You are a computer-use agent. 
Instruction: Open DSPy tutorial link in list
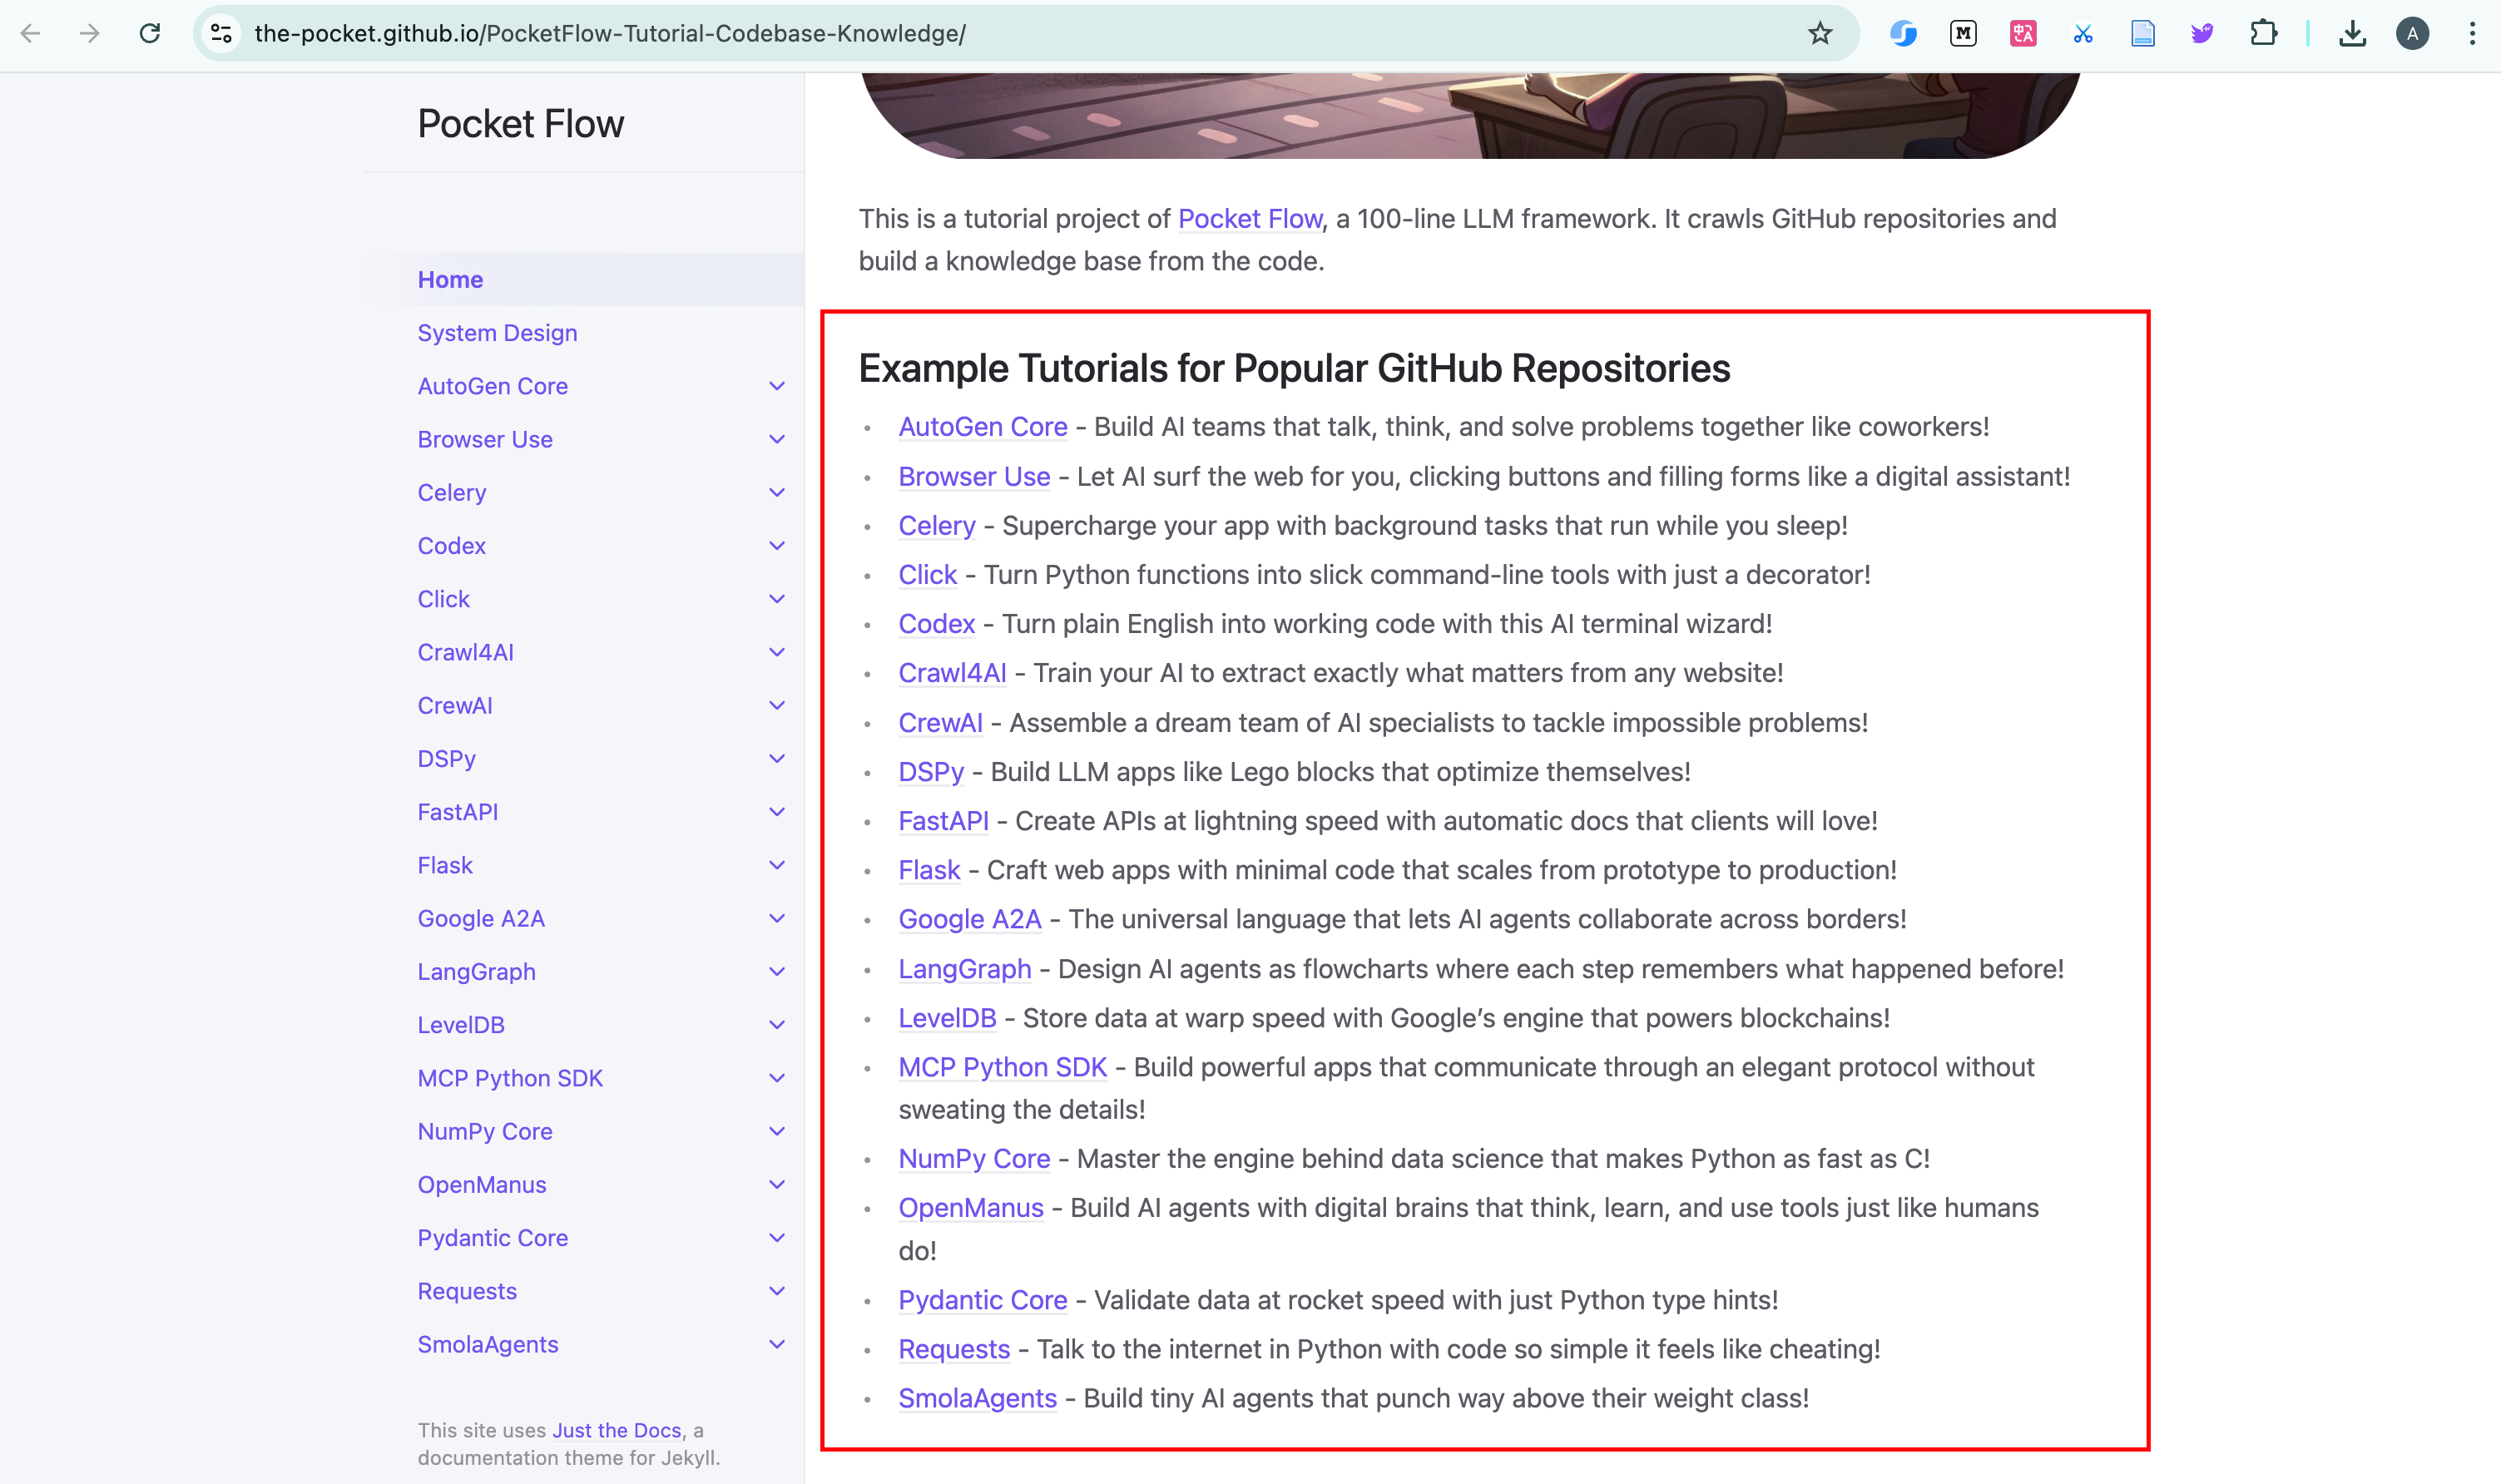pos(931,772)
